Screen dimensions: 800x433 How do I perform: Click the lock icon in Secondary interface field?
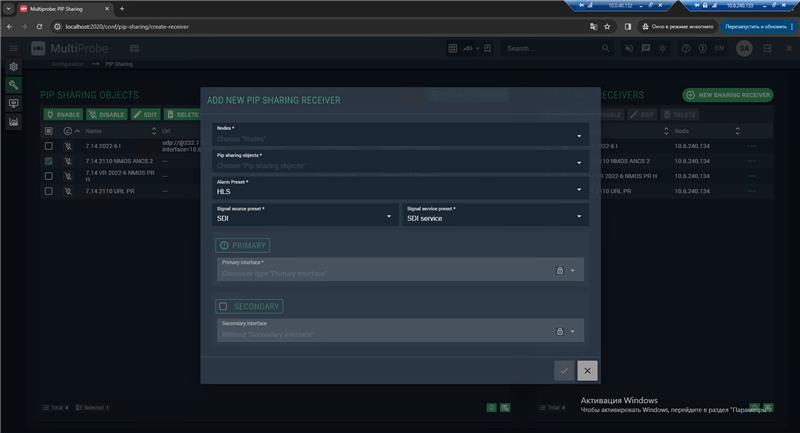(x=560, y=331)
